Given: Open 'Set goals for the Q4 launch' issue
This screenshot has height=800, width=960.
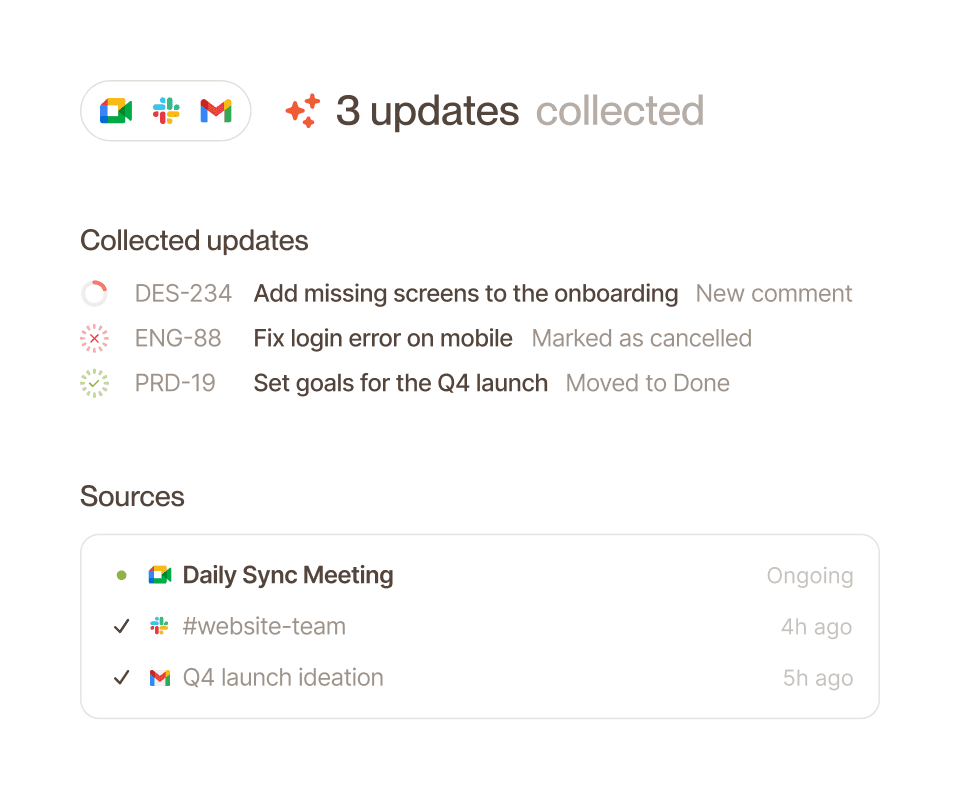Looking at the screenshot, I should pyautogui.click(x=401, y=383).
